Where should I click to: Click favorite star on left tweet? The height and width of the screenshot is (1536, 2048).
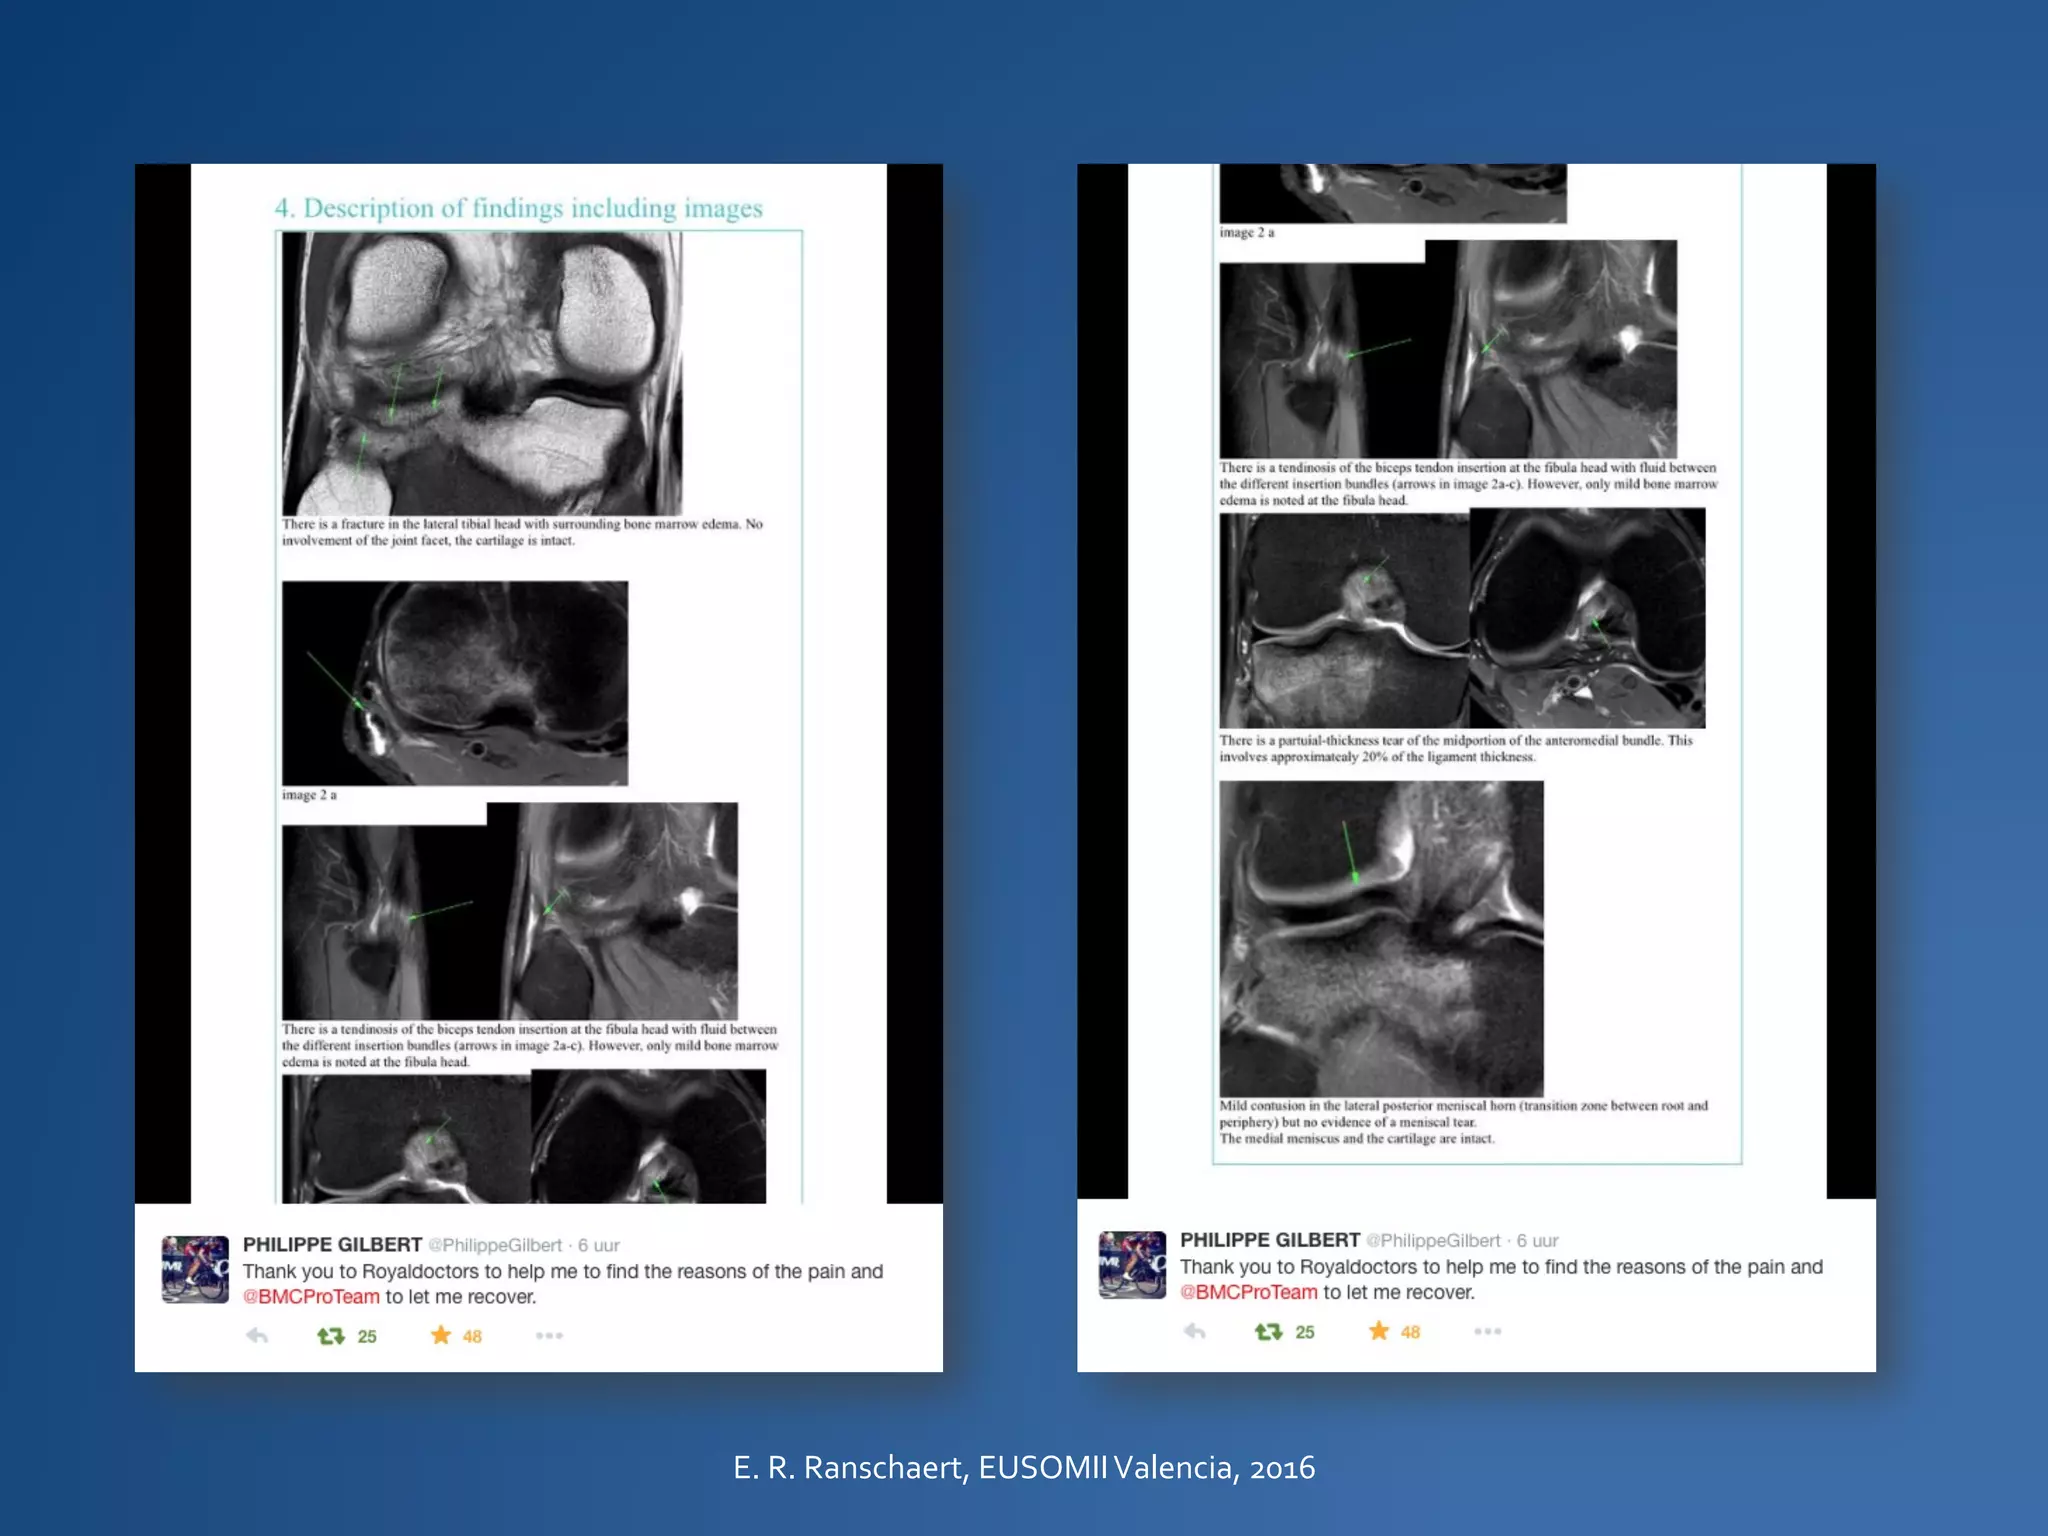point(441,1336)
